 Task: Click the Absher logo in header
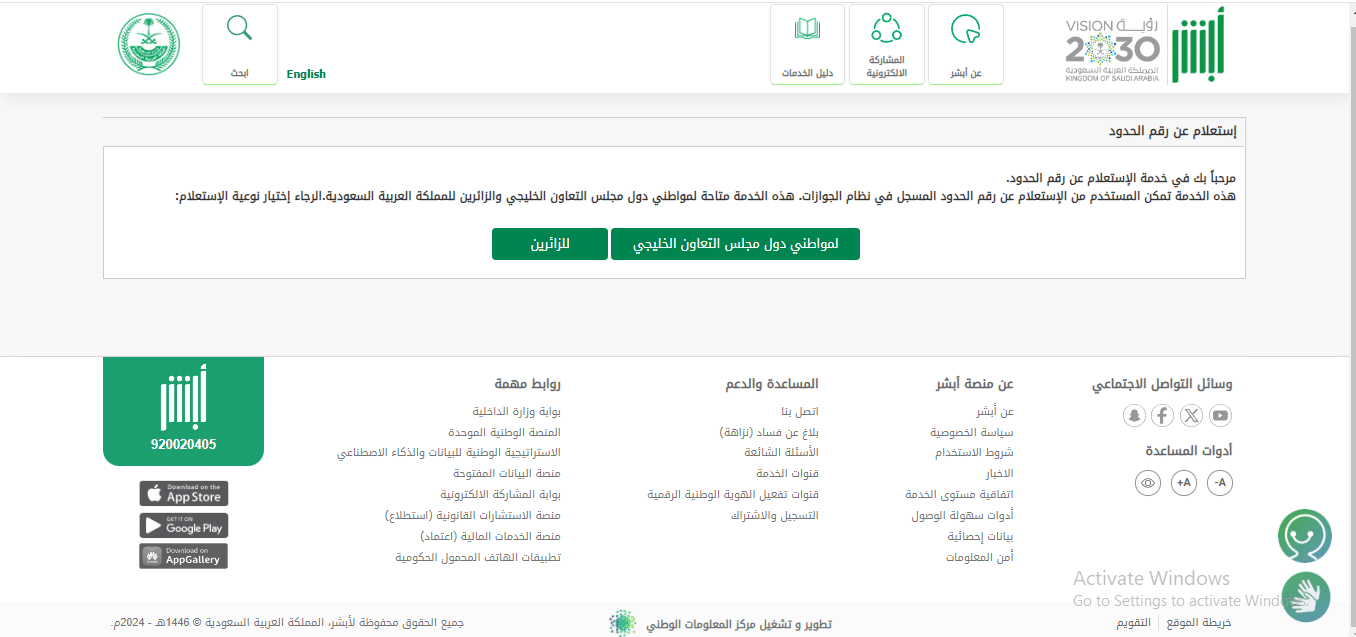(x=1198, y=44)
